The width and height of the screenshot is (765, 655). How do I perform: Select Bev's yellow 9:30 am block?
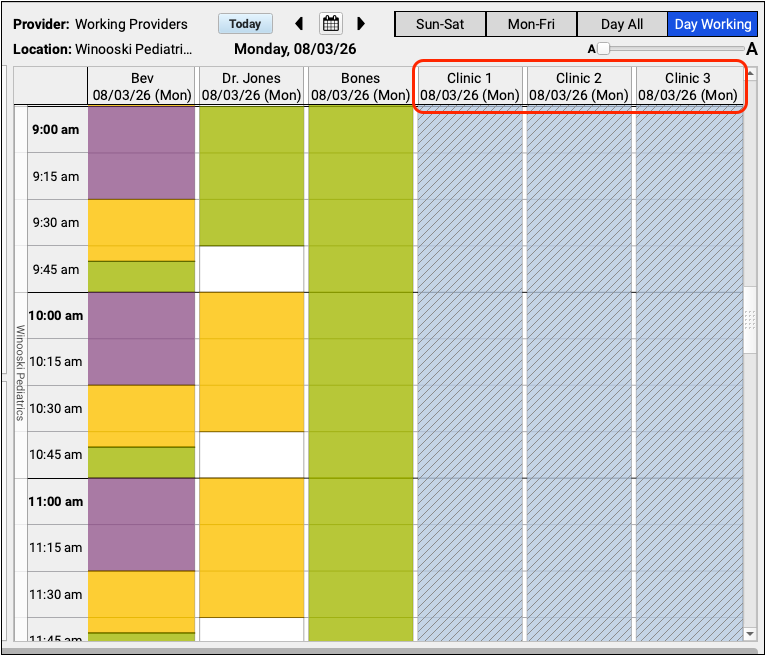(141, 230)
